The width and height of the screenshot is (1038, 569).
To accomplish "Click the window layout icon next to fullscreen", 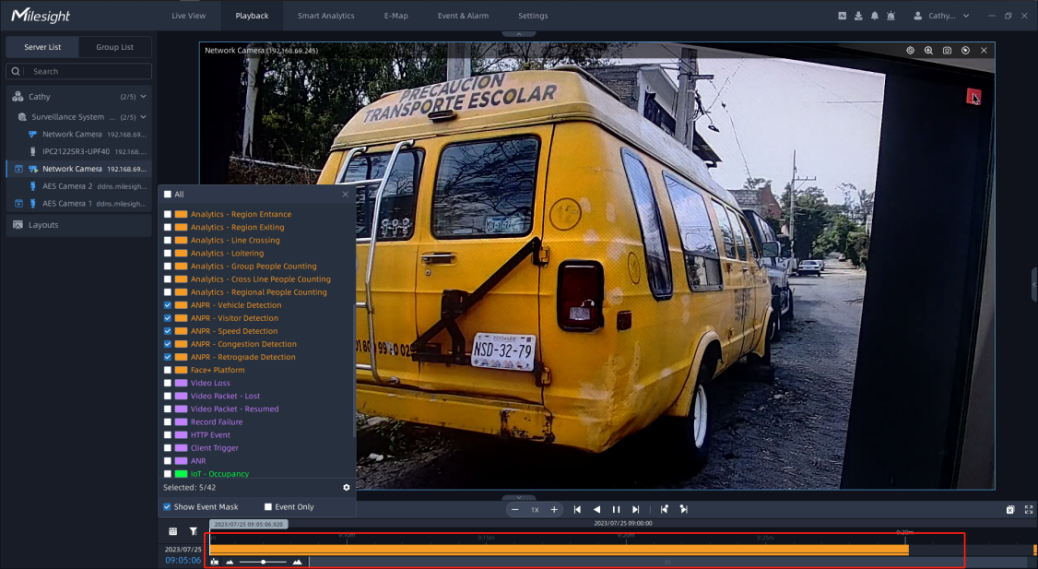I will [1010, 509].
